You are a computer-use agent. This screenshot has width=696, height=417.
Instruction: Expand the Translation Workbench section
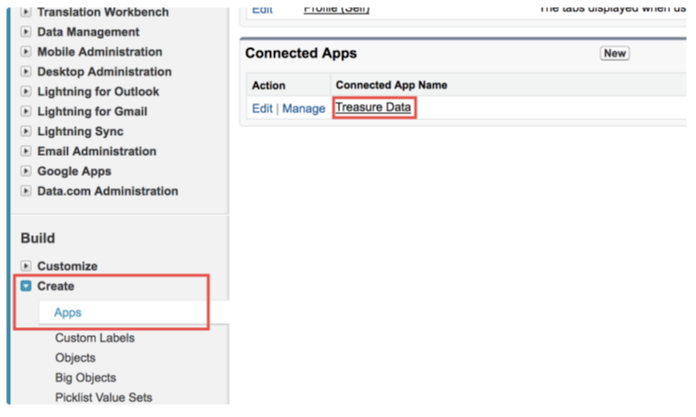click(x=26, y=12)
